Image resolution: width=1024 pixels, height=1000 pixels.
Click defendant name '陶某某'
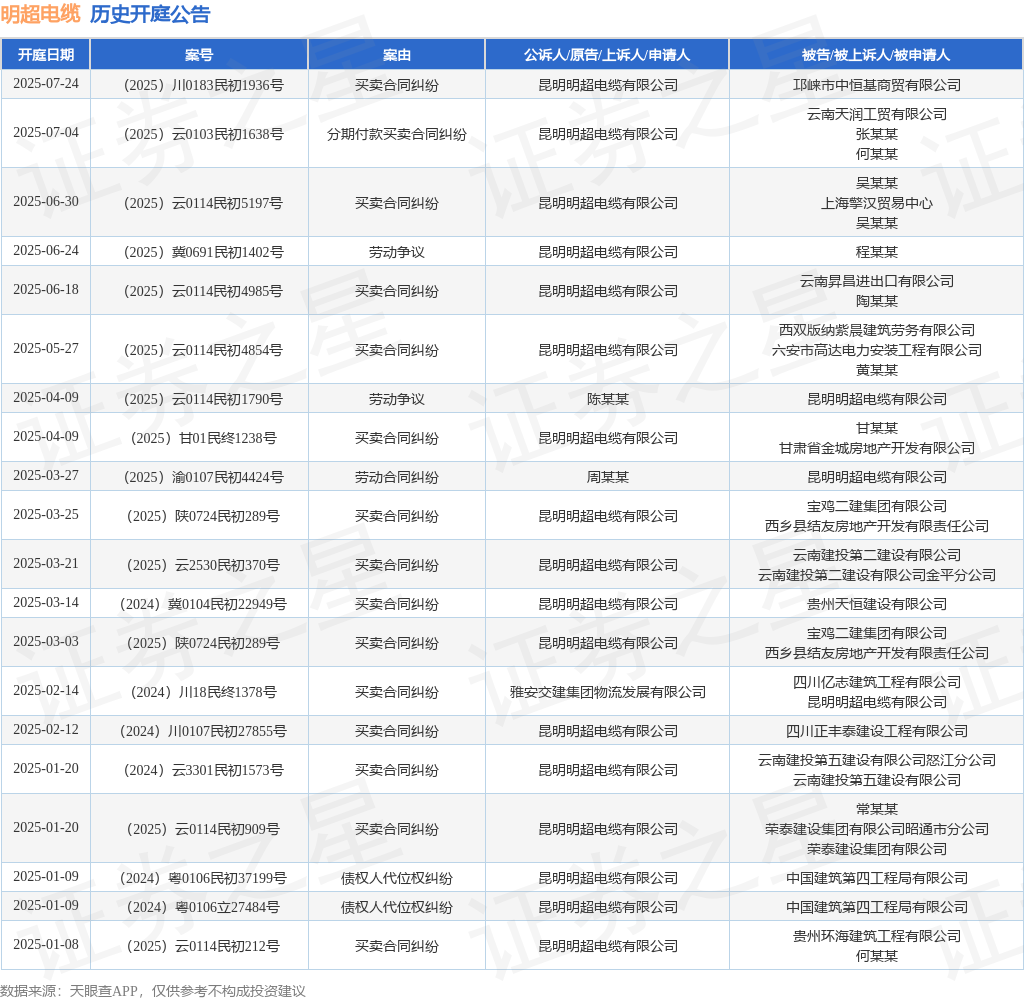(x=876, y=301)
